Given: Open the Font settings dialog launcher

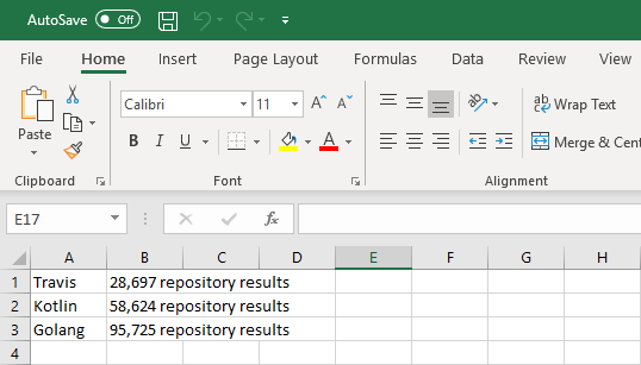Looking at the screenshot, I should (x=355, y=181).
